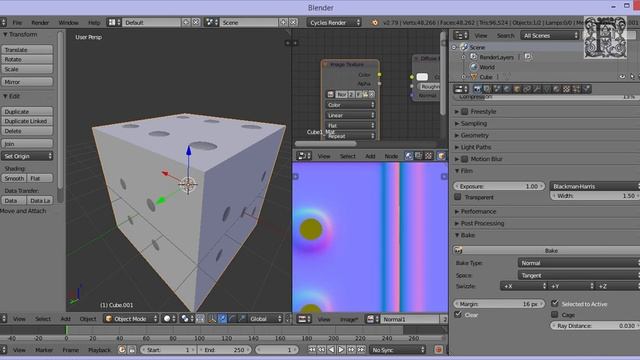Open the Modifiers wrench tab icon
This screenshot has width=640, height=360.
[x=537, y=89]
